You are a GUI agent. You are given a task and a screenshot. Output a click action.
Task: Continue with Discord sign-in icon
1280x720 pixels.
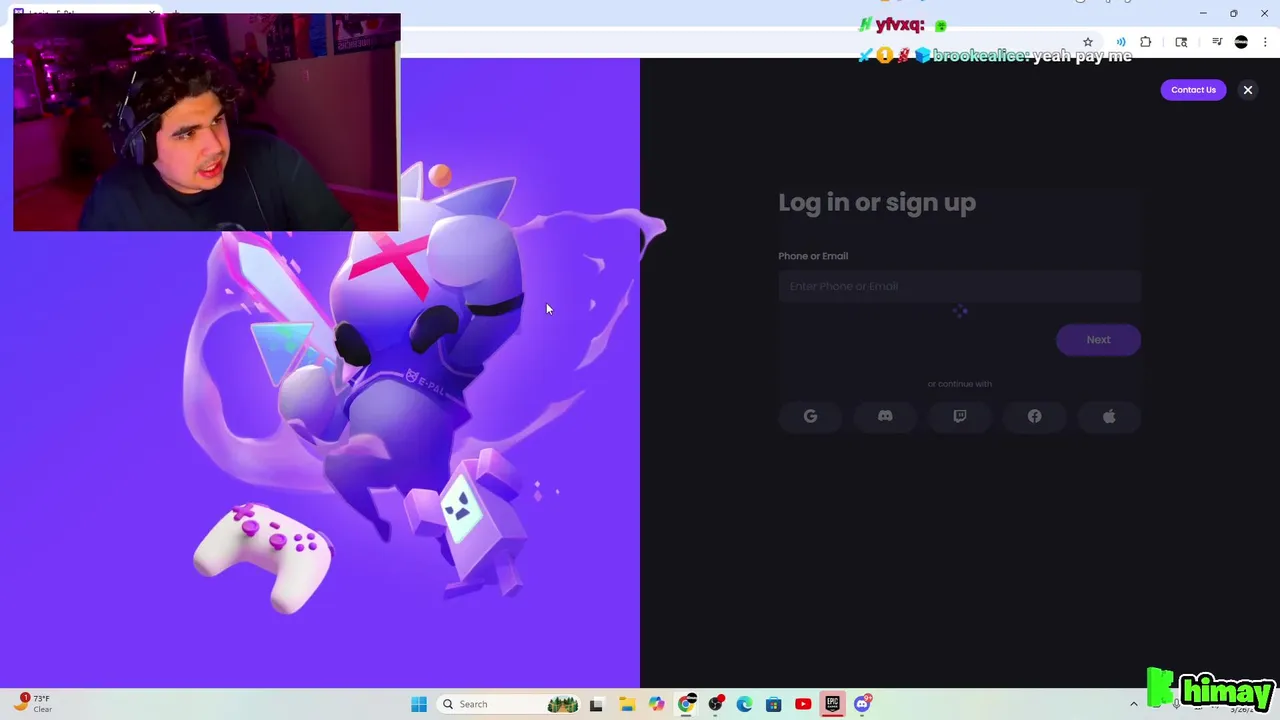pyautogui.click(x=885, y=416)
